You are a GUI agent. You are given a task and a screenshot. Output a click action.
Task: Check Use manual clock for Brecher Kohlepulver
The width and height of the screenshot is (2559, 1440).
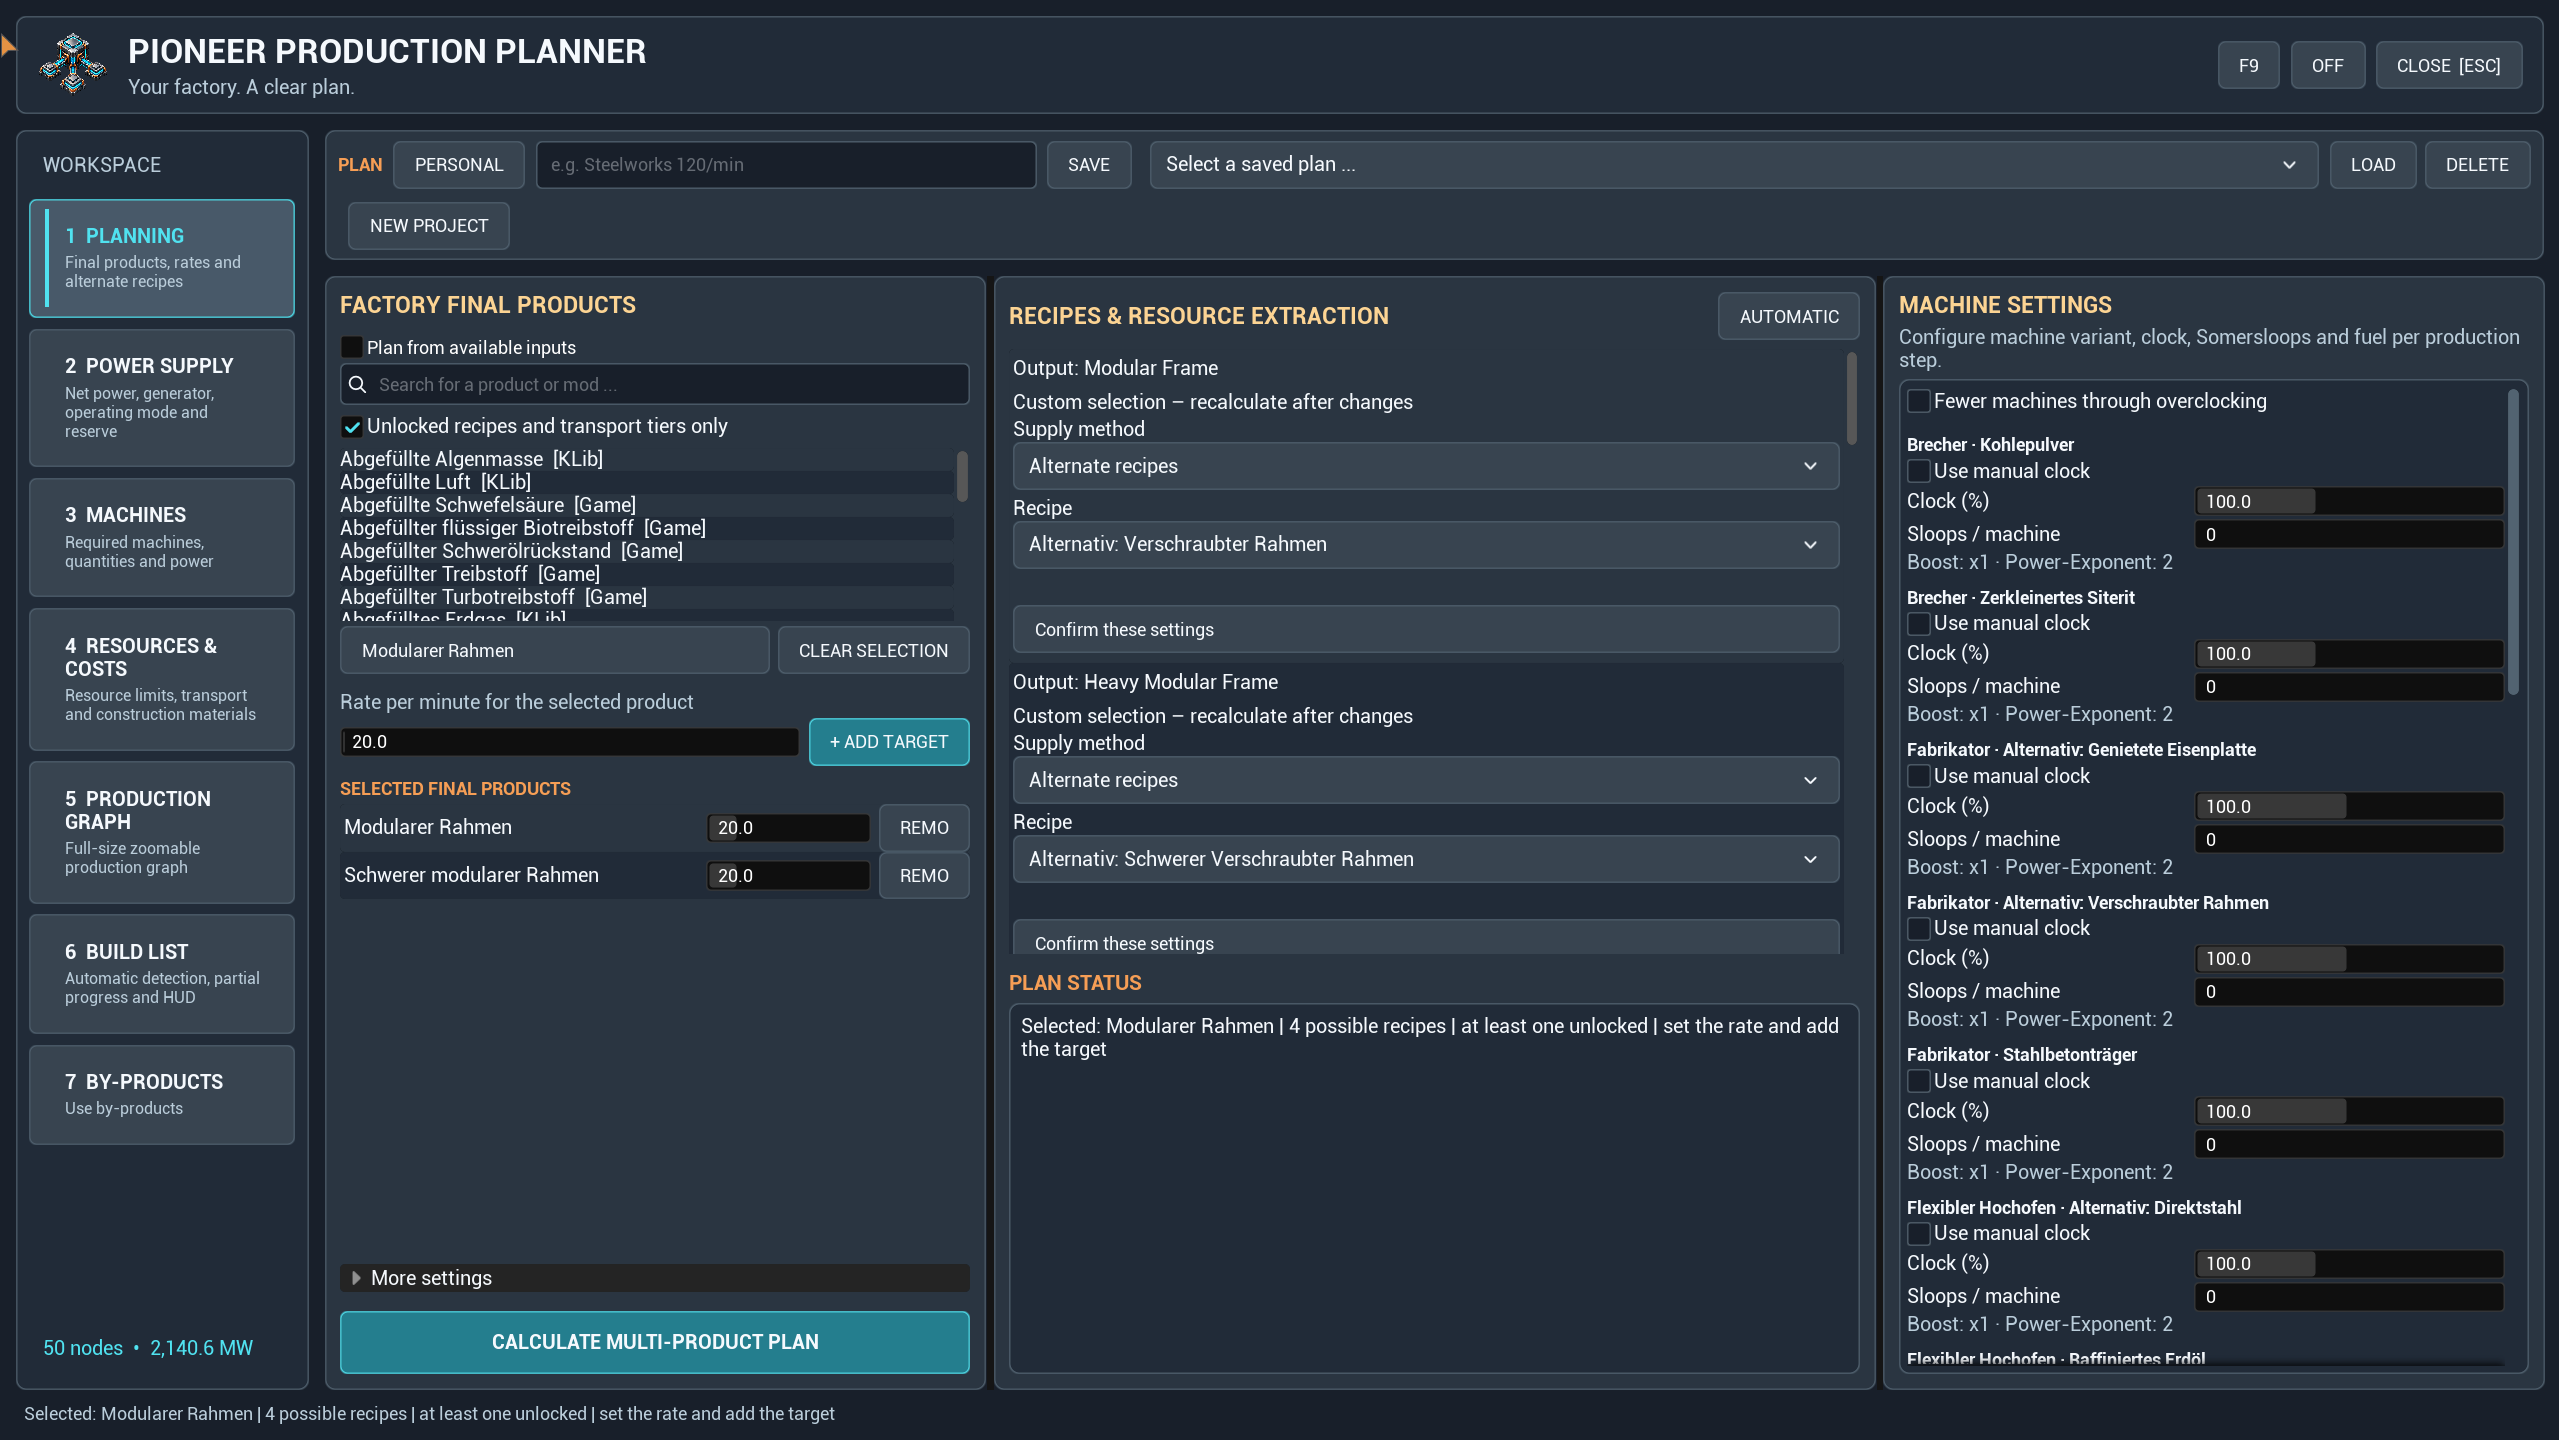[1919, 471]
